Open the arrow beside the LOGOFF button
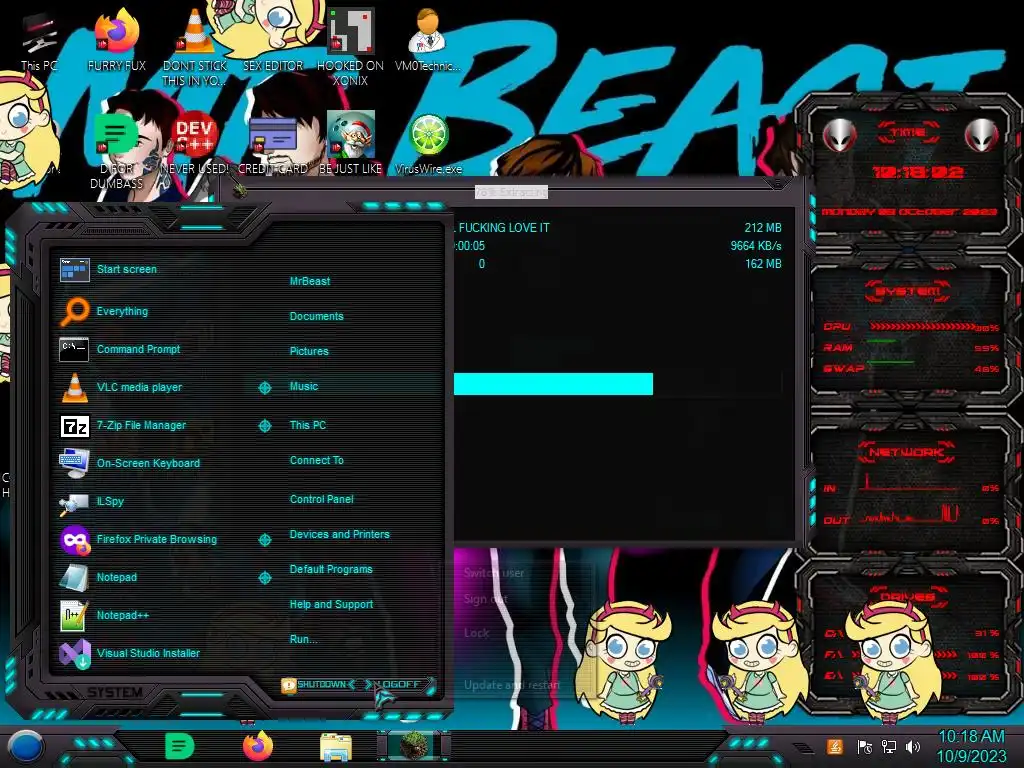The image size is (1024, 768). coord(430,684)
